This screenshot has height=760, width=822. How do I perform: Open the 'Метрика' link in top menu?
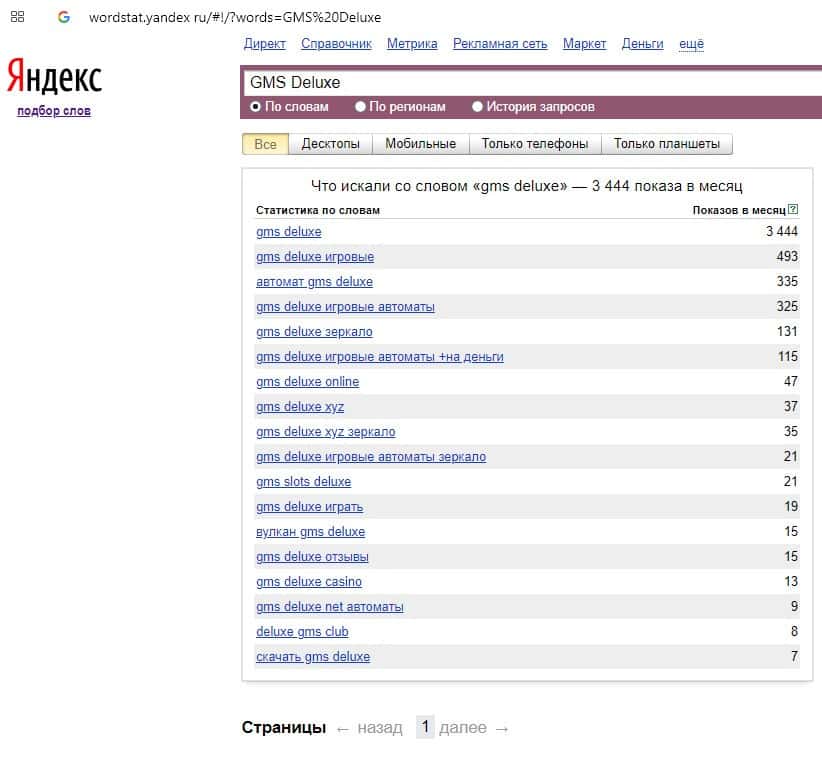coord(412,44)
